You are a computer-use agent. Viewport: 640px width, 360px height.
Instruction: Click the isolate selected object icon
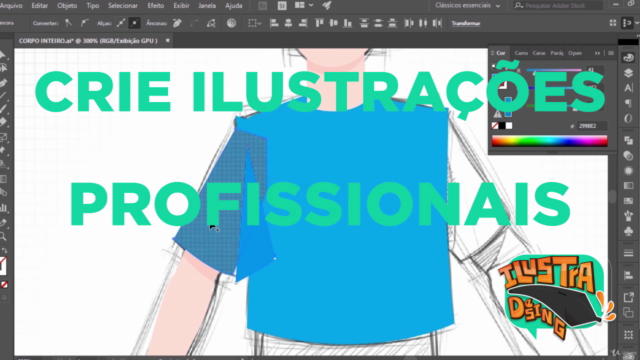coord(231,23)
